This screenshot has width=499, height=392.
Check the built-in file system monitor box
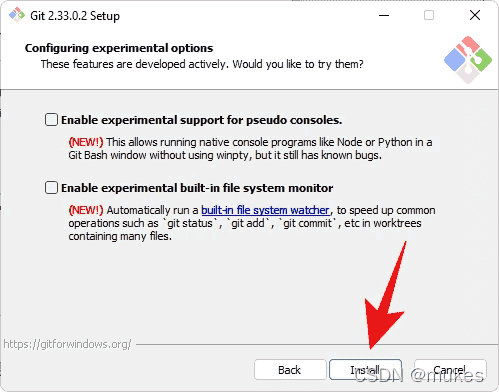pyautogui.click(x=51, y=188)
